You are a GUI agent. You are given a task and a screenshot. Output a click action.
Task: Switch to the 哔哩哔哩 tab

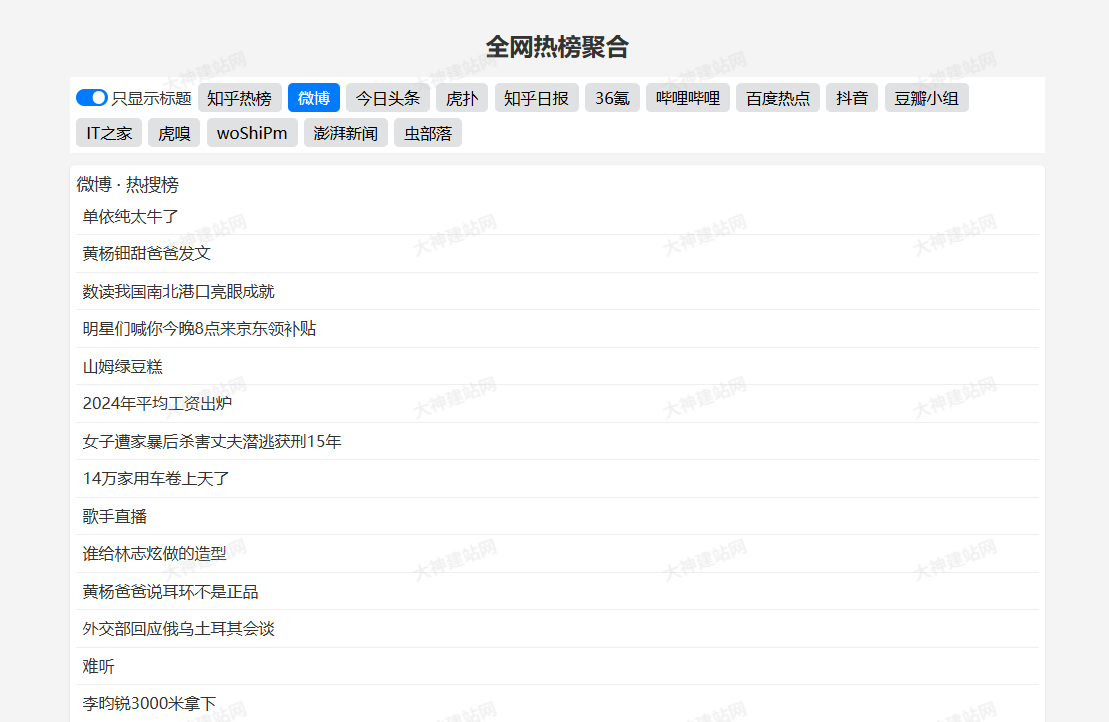click(x=687, y=98)
